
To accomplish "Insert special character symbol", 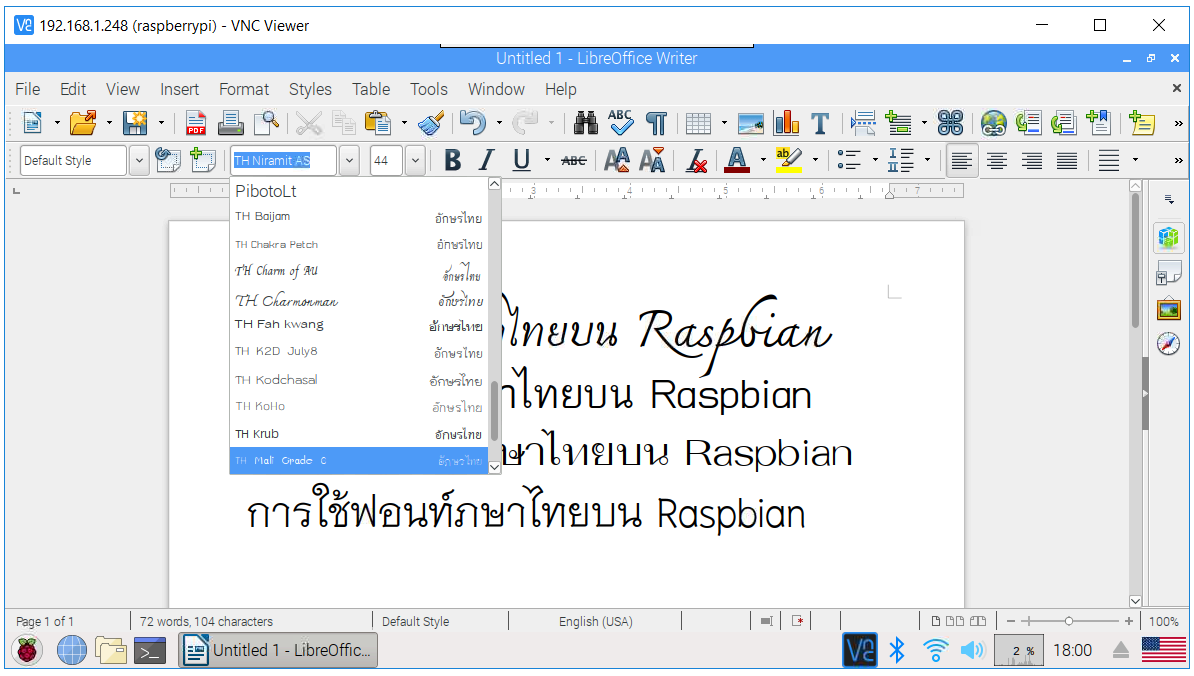I will [x=950, y=123].
